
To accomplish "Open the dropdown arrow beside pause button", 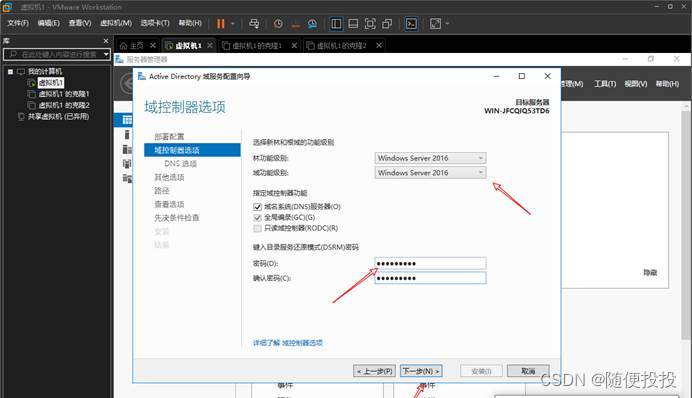I will coord(233,24).
